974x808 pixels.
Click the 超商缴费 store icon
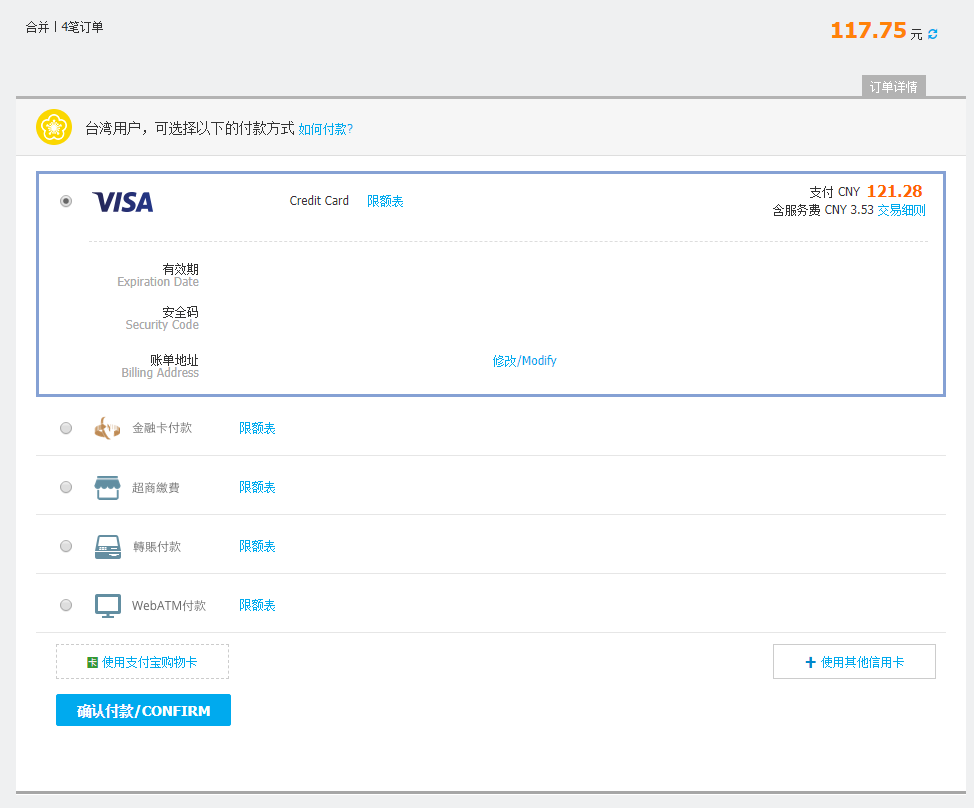pyautogui.click(x=107, y=488)
